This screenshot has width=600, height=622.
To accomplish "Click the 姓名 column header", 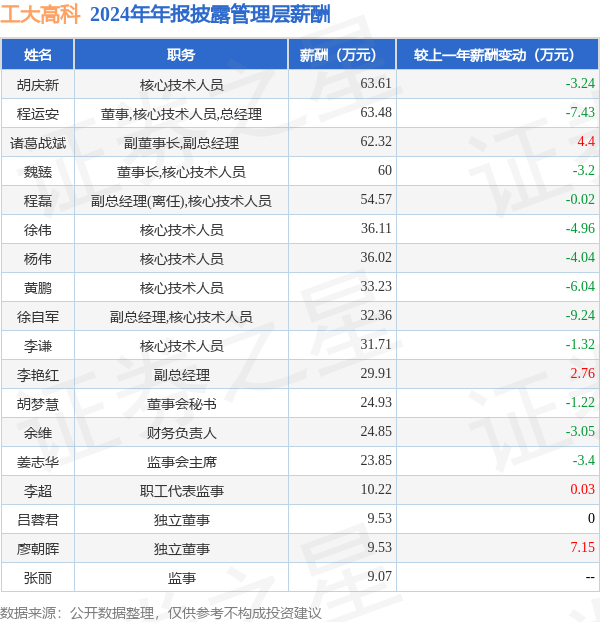I will click(38, 54).
